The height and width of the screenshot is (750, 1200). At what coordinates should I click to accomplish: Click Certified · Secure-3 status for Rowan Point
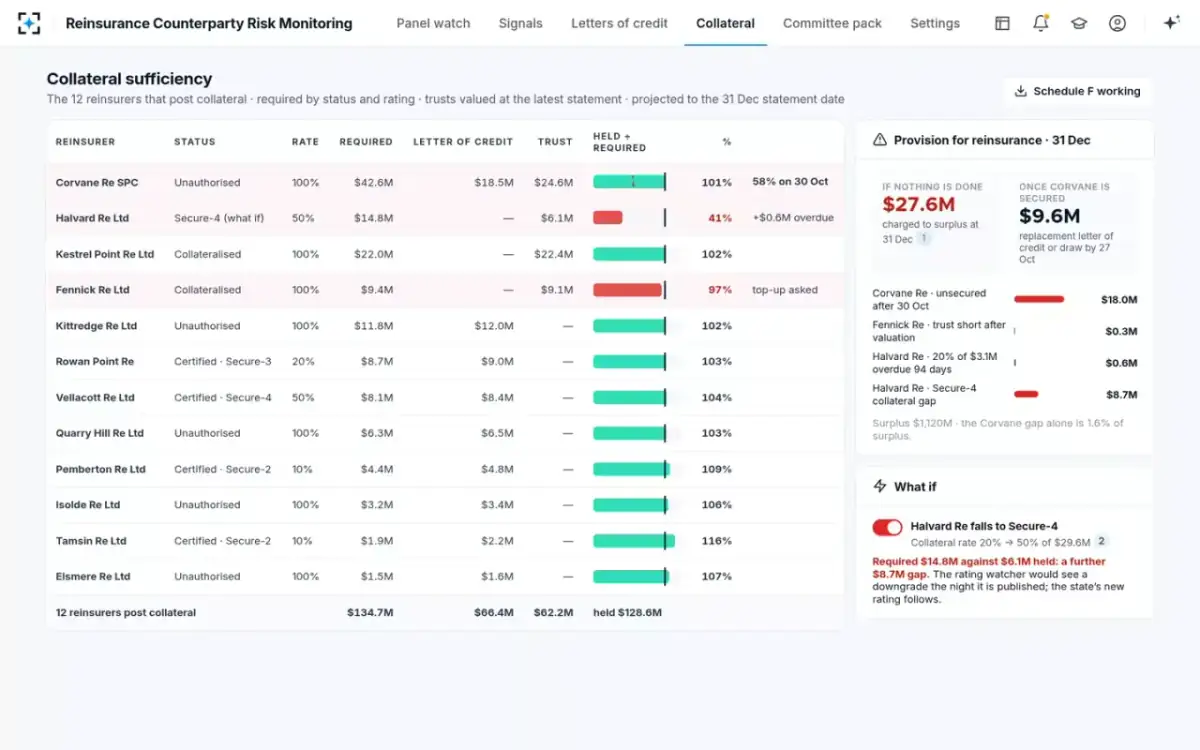(x=223, y=361)
